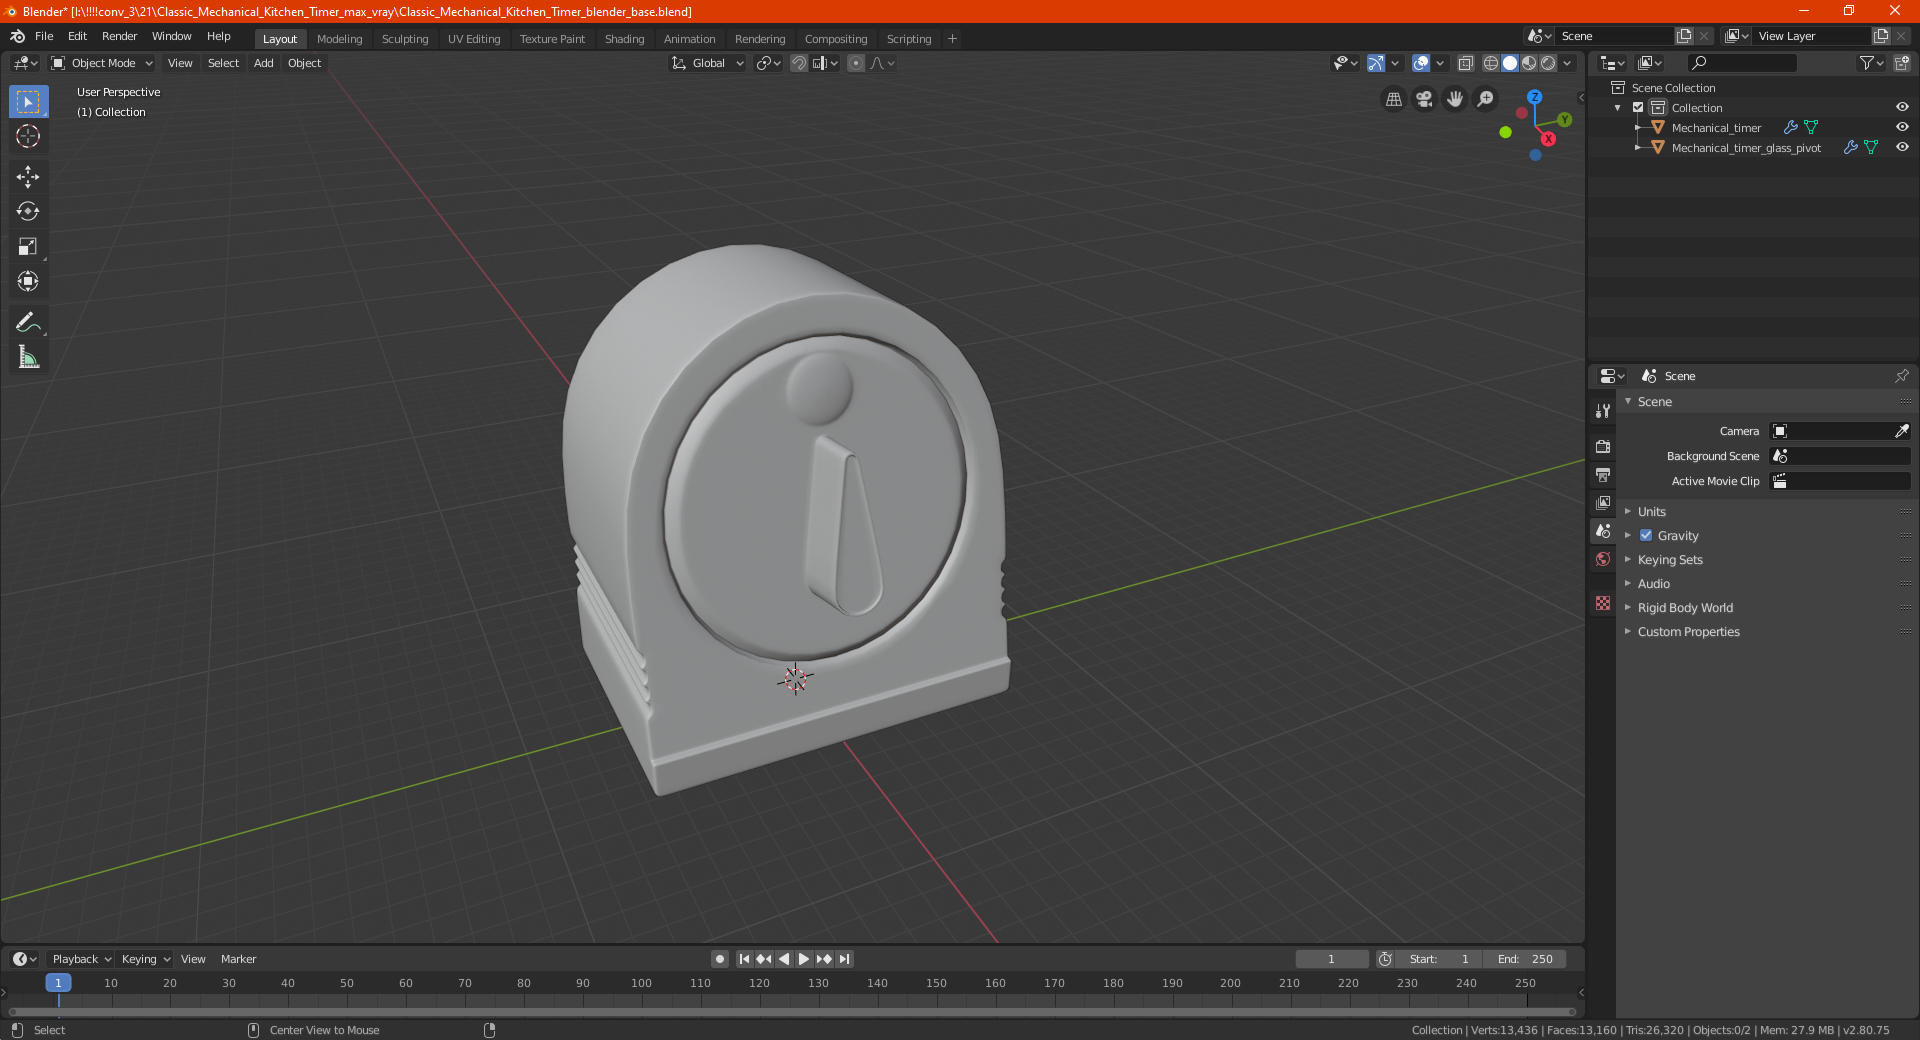Select the Select Box tool

(x=28, y=102)
